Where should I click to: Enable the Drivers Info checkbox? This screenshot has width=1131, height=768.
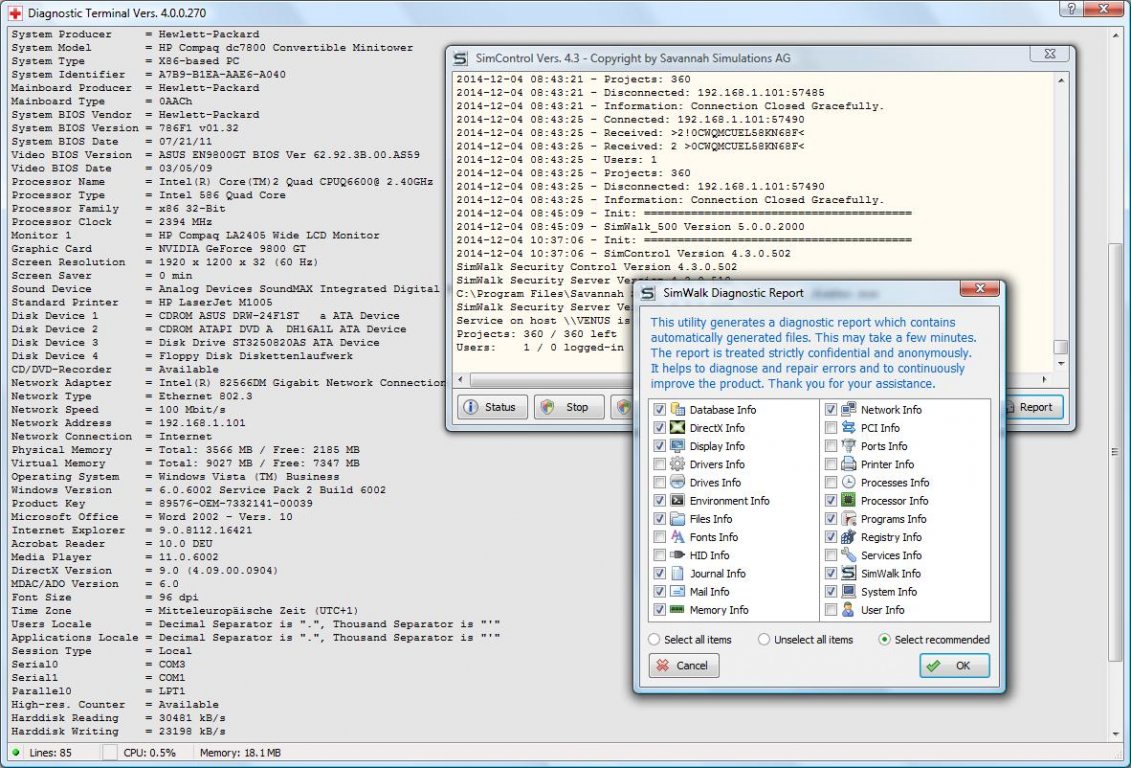click(659, 464)
